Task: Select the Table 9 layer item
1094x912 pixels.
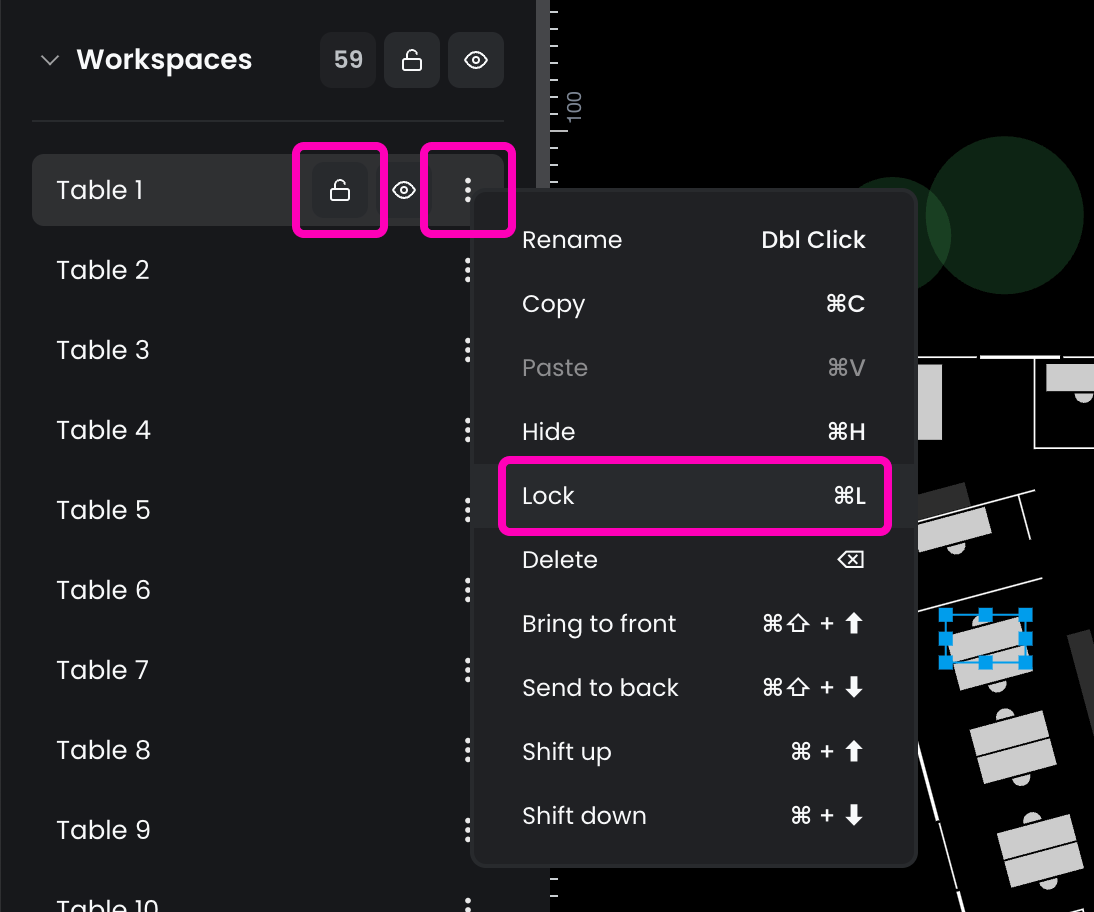Action: (105, 830)
